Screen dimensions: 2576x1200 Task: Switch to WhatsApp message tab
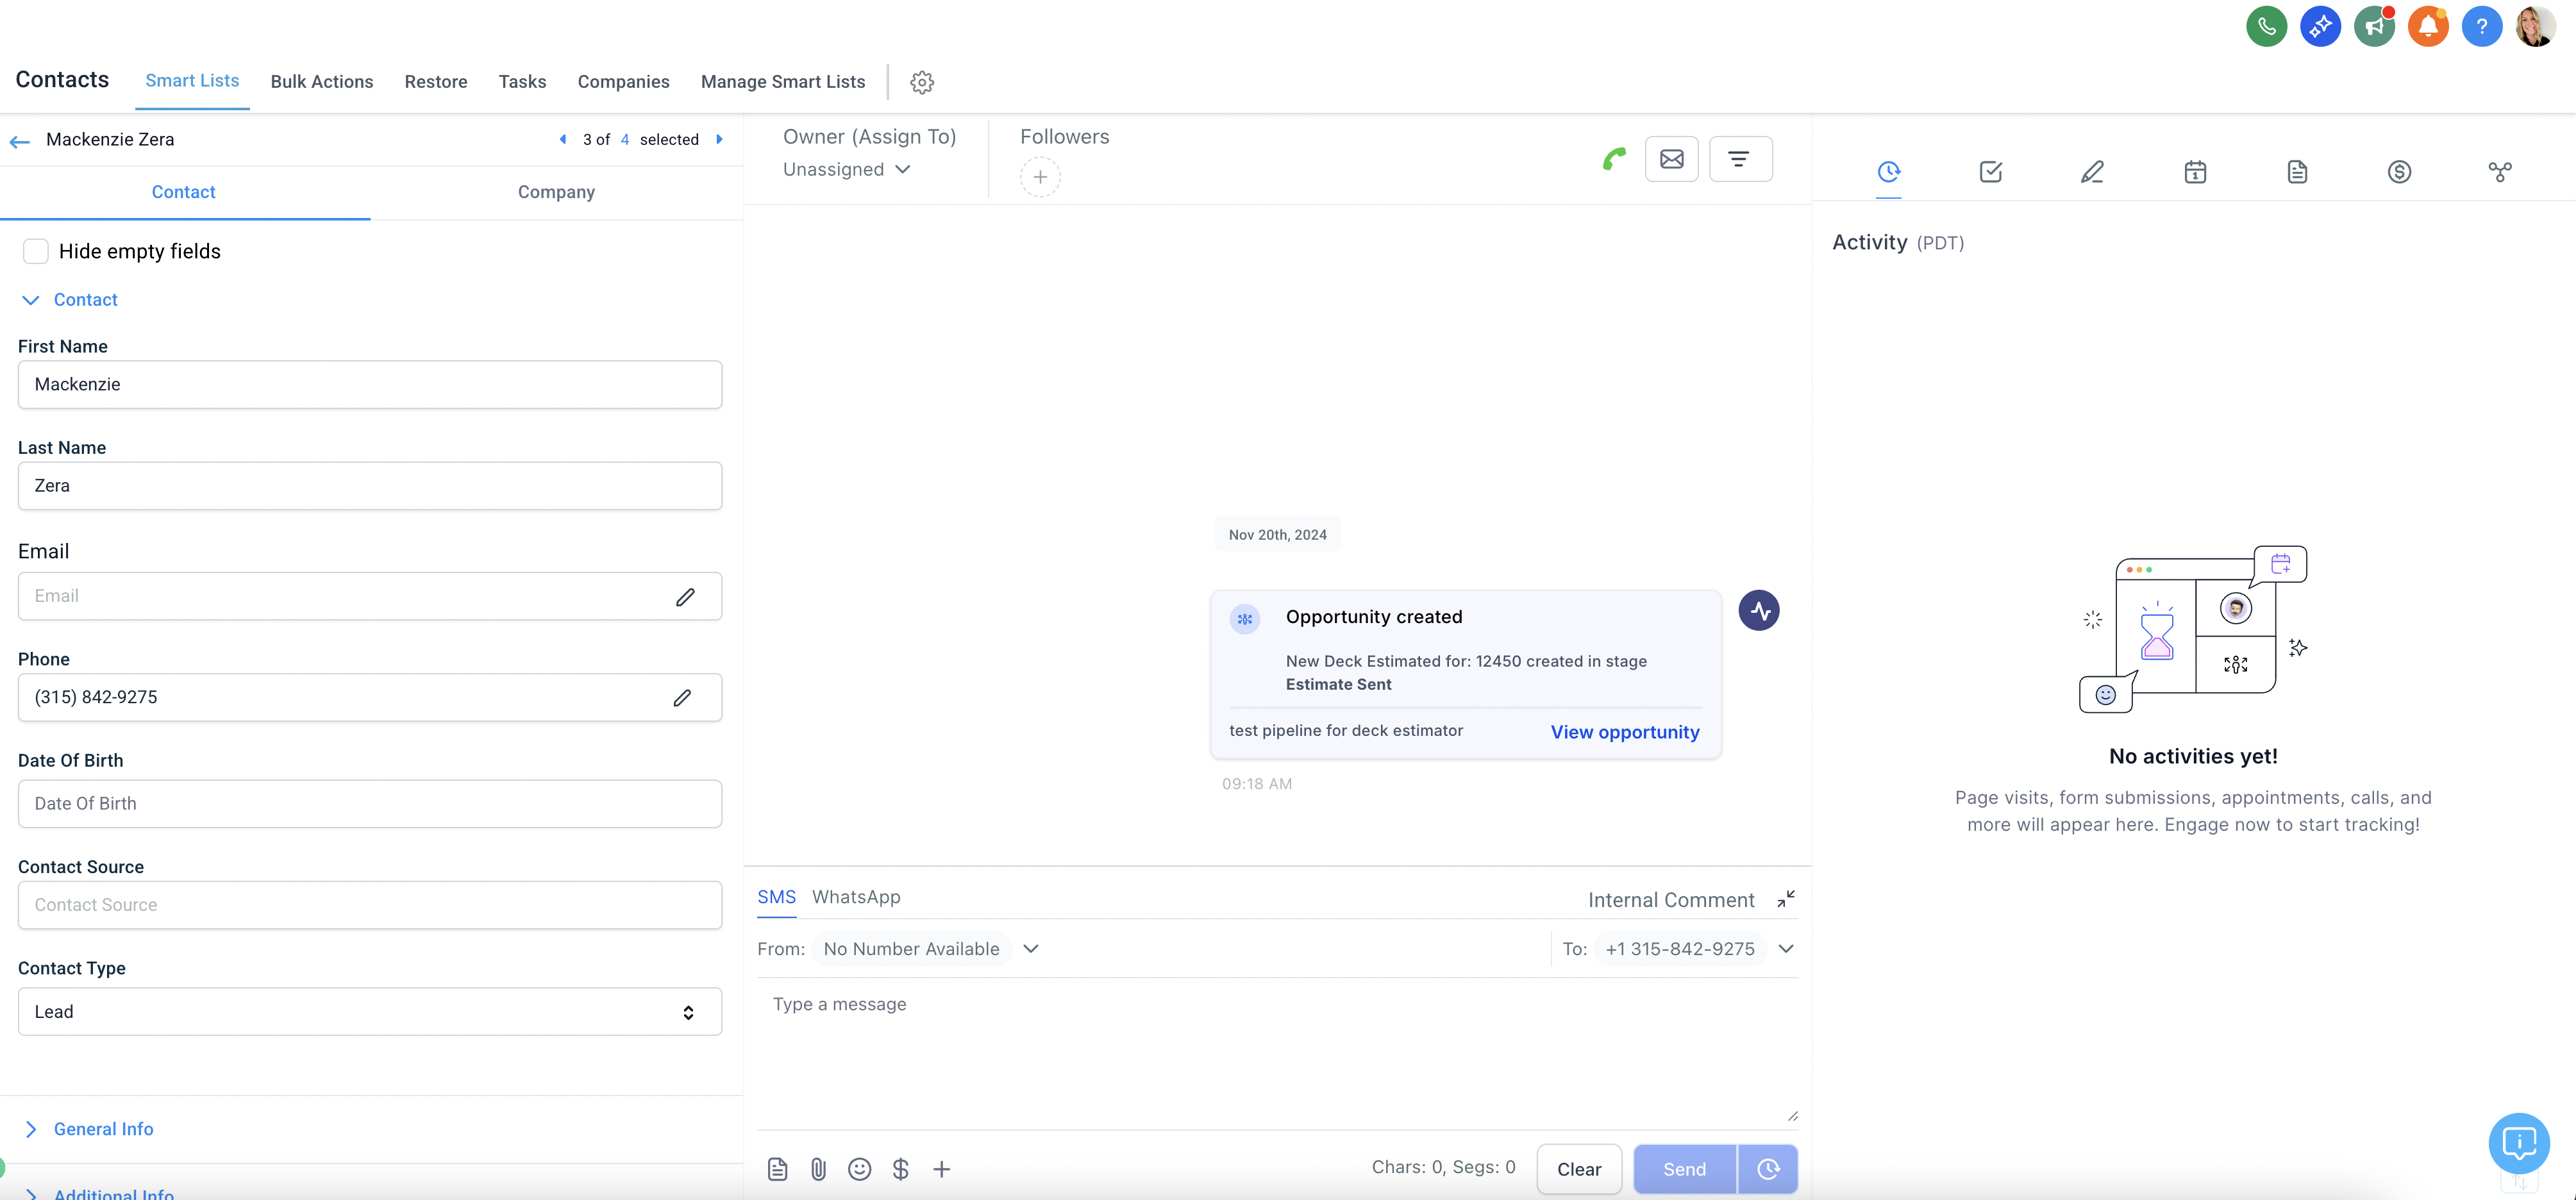coord(856,897)
